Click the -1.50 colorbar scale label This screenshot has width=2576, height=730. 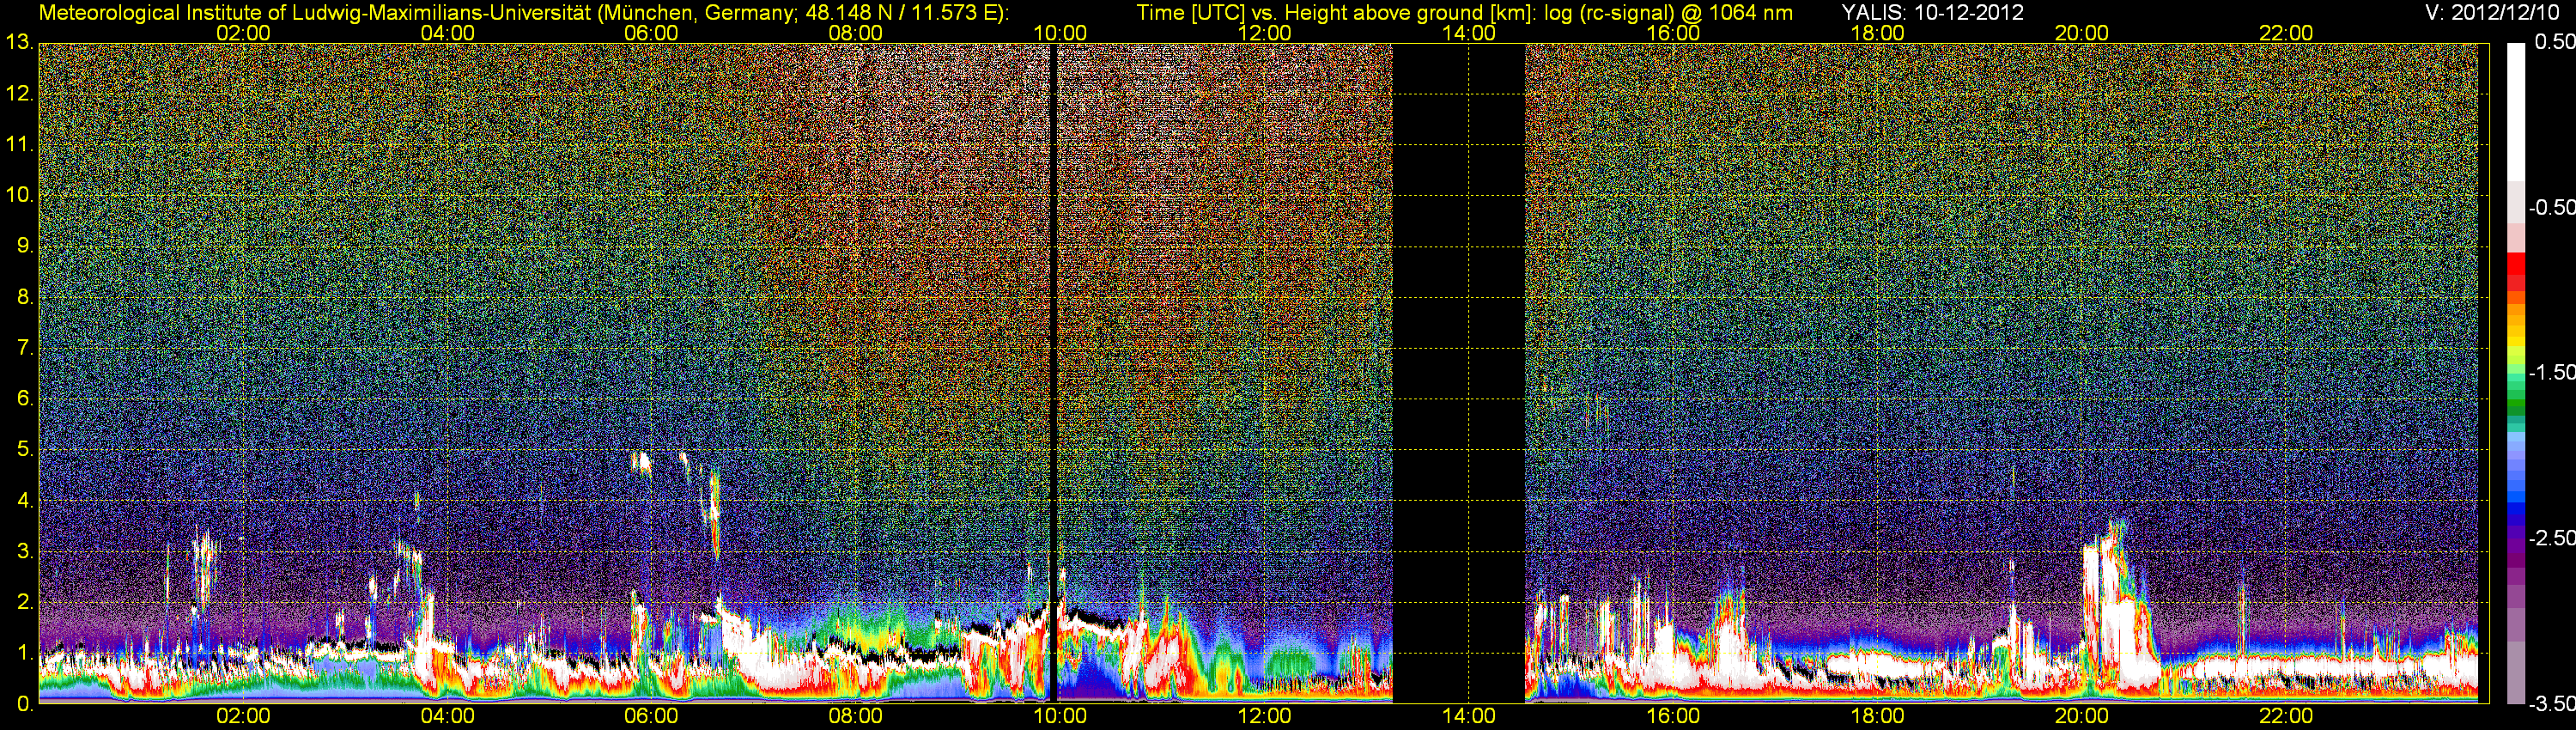pos(2550,372)
